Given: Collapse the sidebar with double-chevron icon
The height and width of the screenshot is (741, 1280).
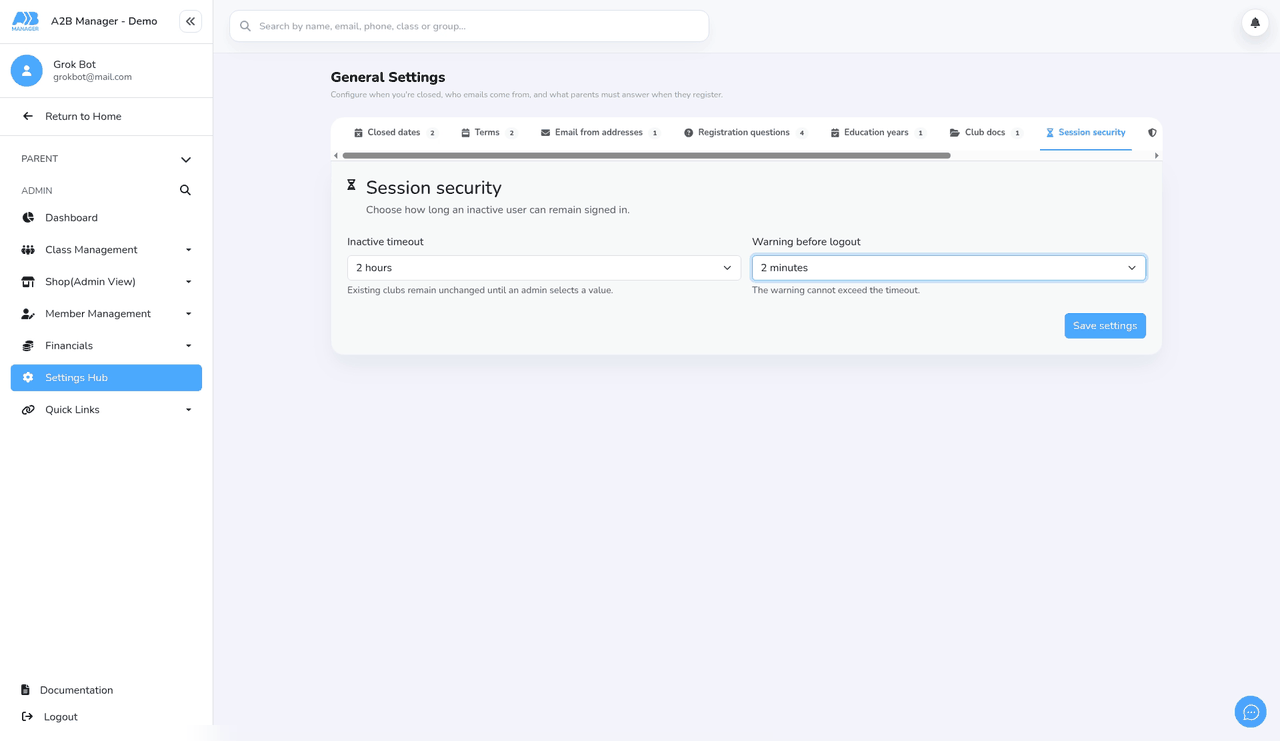Looking at the screenshot, I should 190,21.
